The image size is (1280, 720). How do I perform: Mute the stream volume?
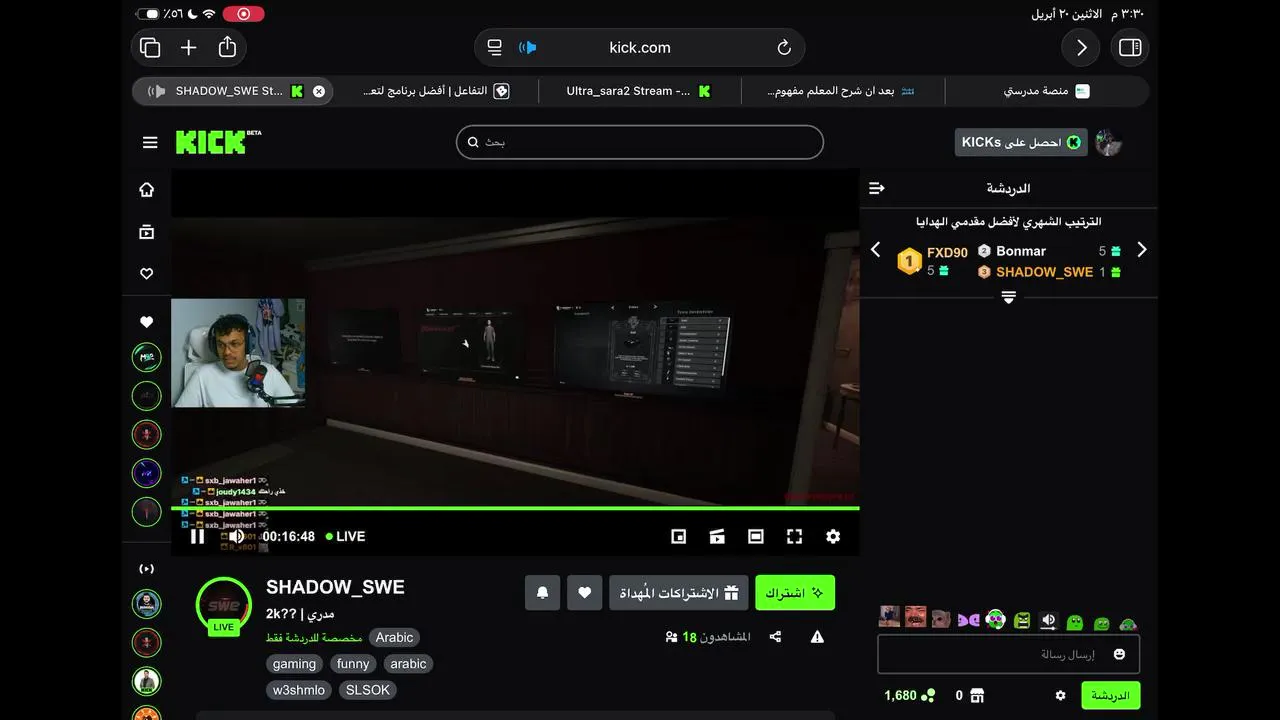tap(236, 537)
